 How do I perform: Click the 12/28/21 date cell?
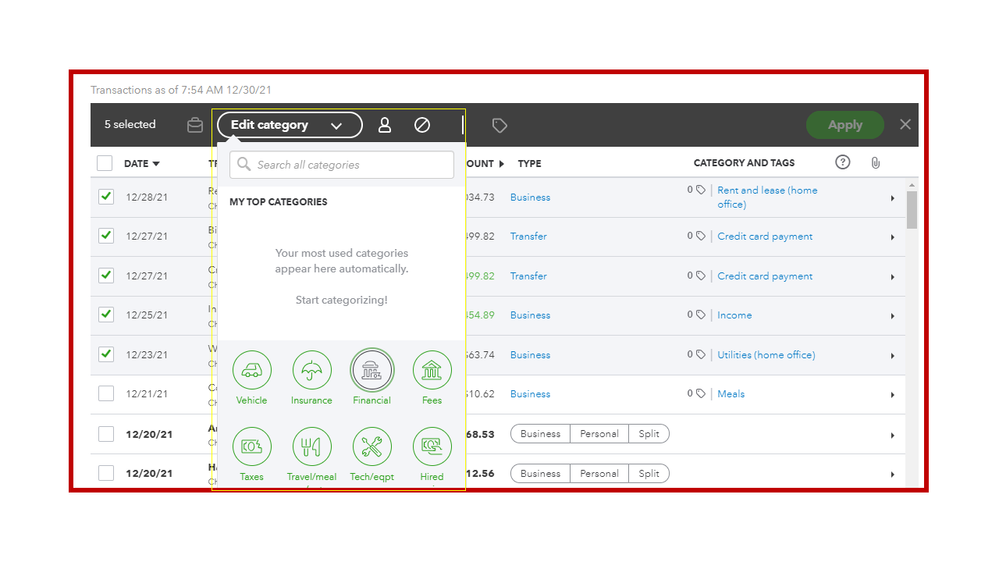pyautogui.click(x=147, y=197)
